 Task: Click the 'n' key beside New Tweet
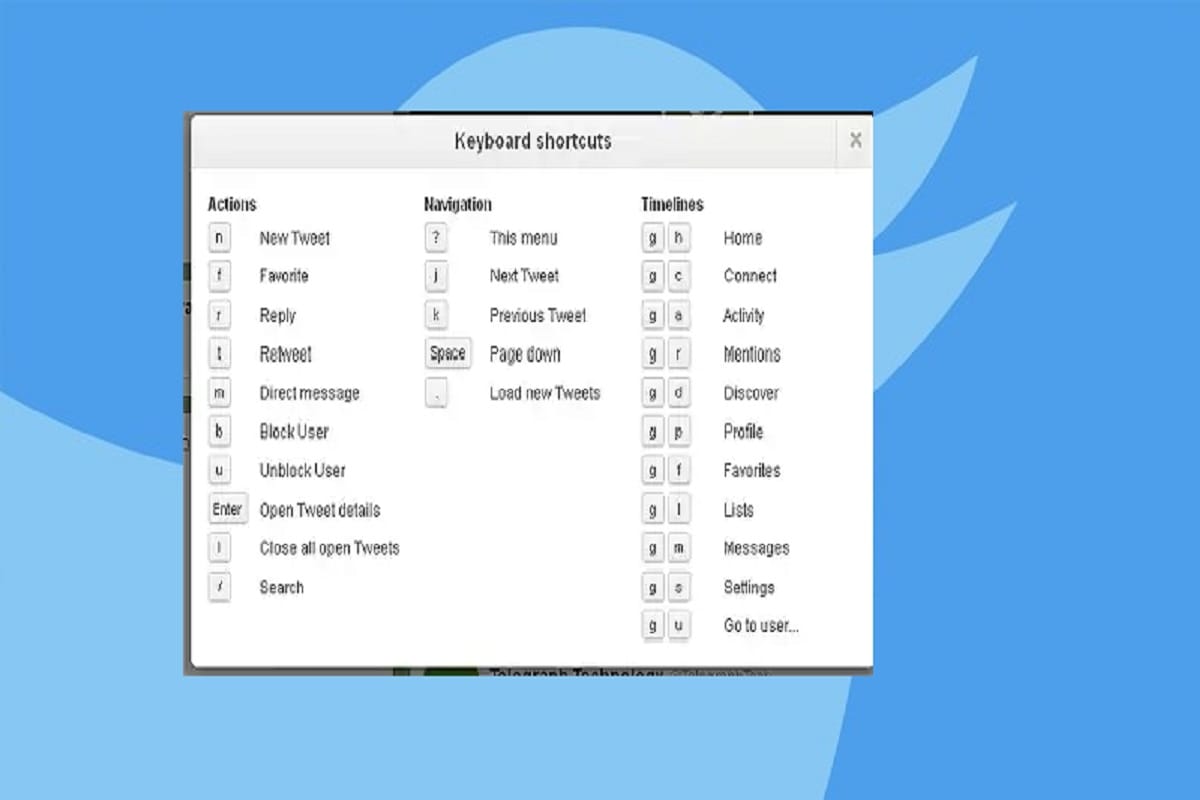click(x=219, y=238)
